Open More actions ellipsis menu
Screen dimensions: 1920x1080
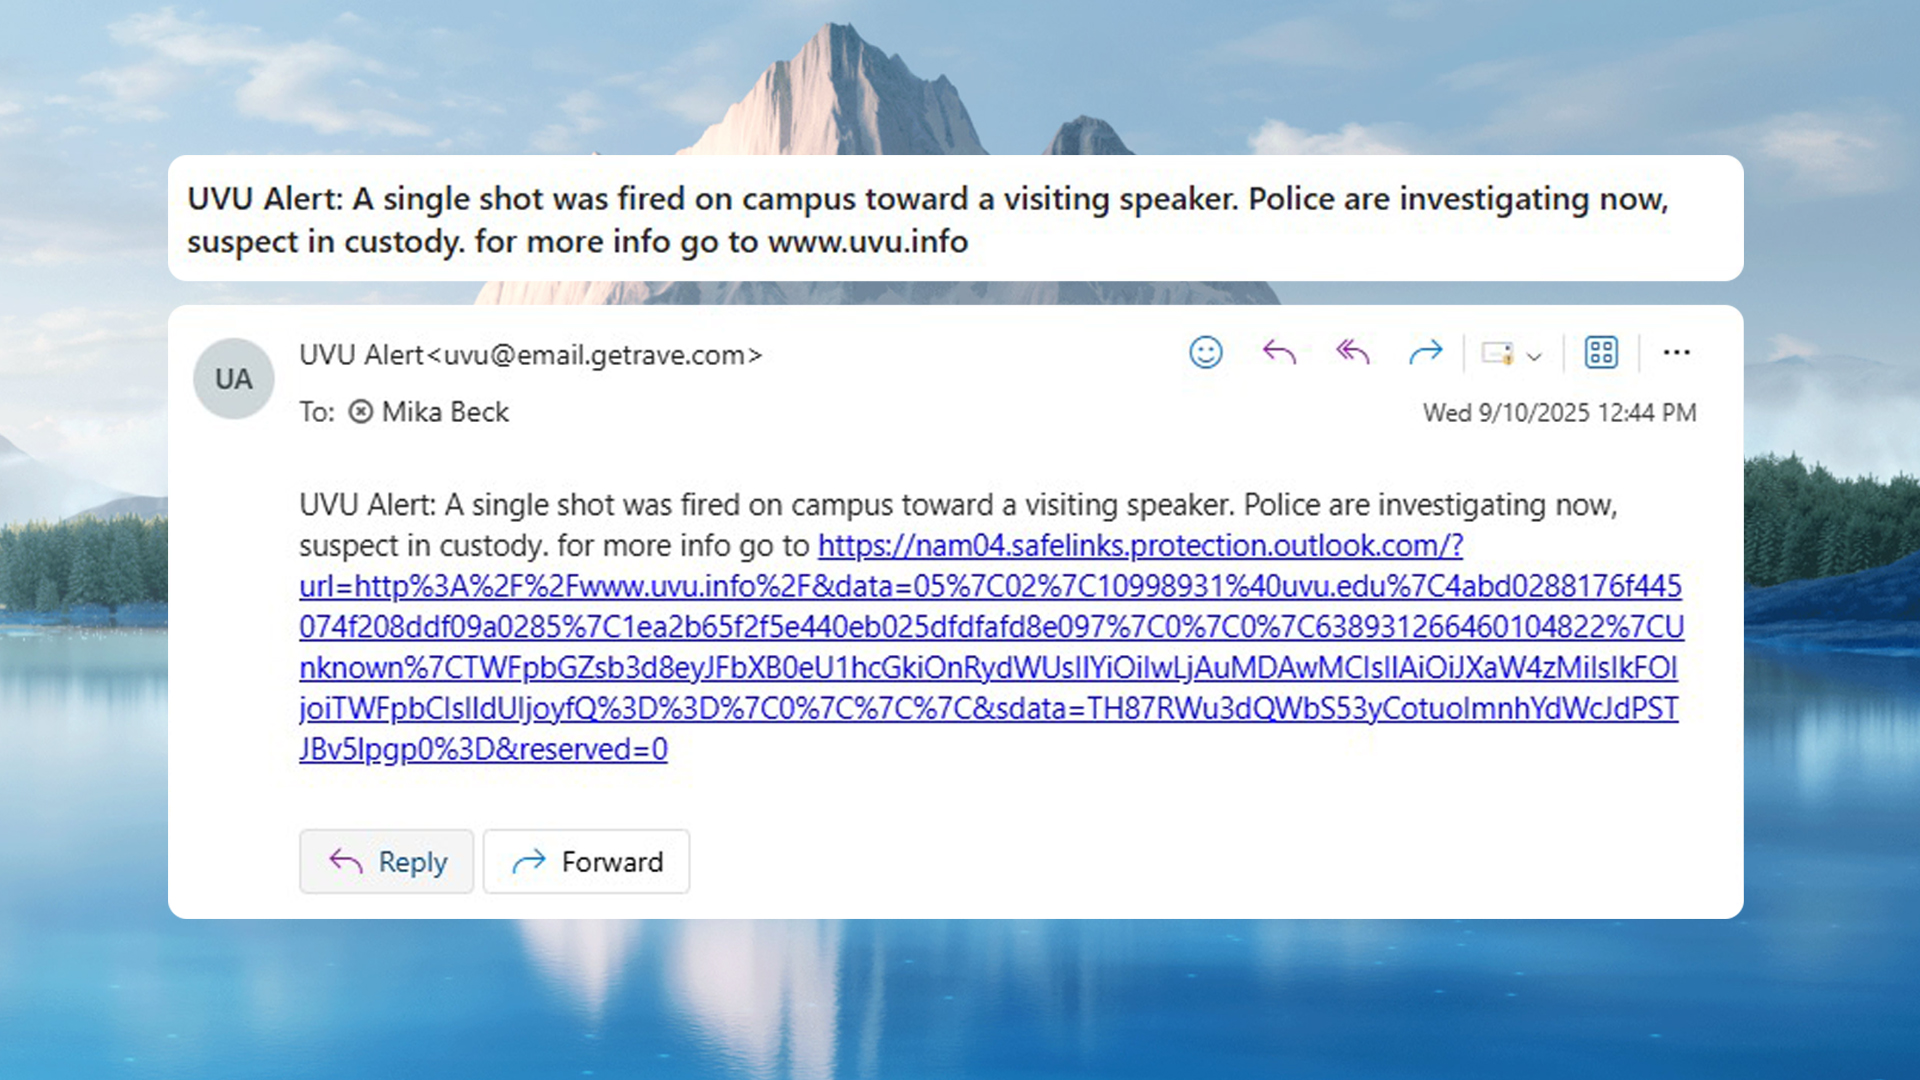coord(1677,352)
